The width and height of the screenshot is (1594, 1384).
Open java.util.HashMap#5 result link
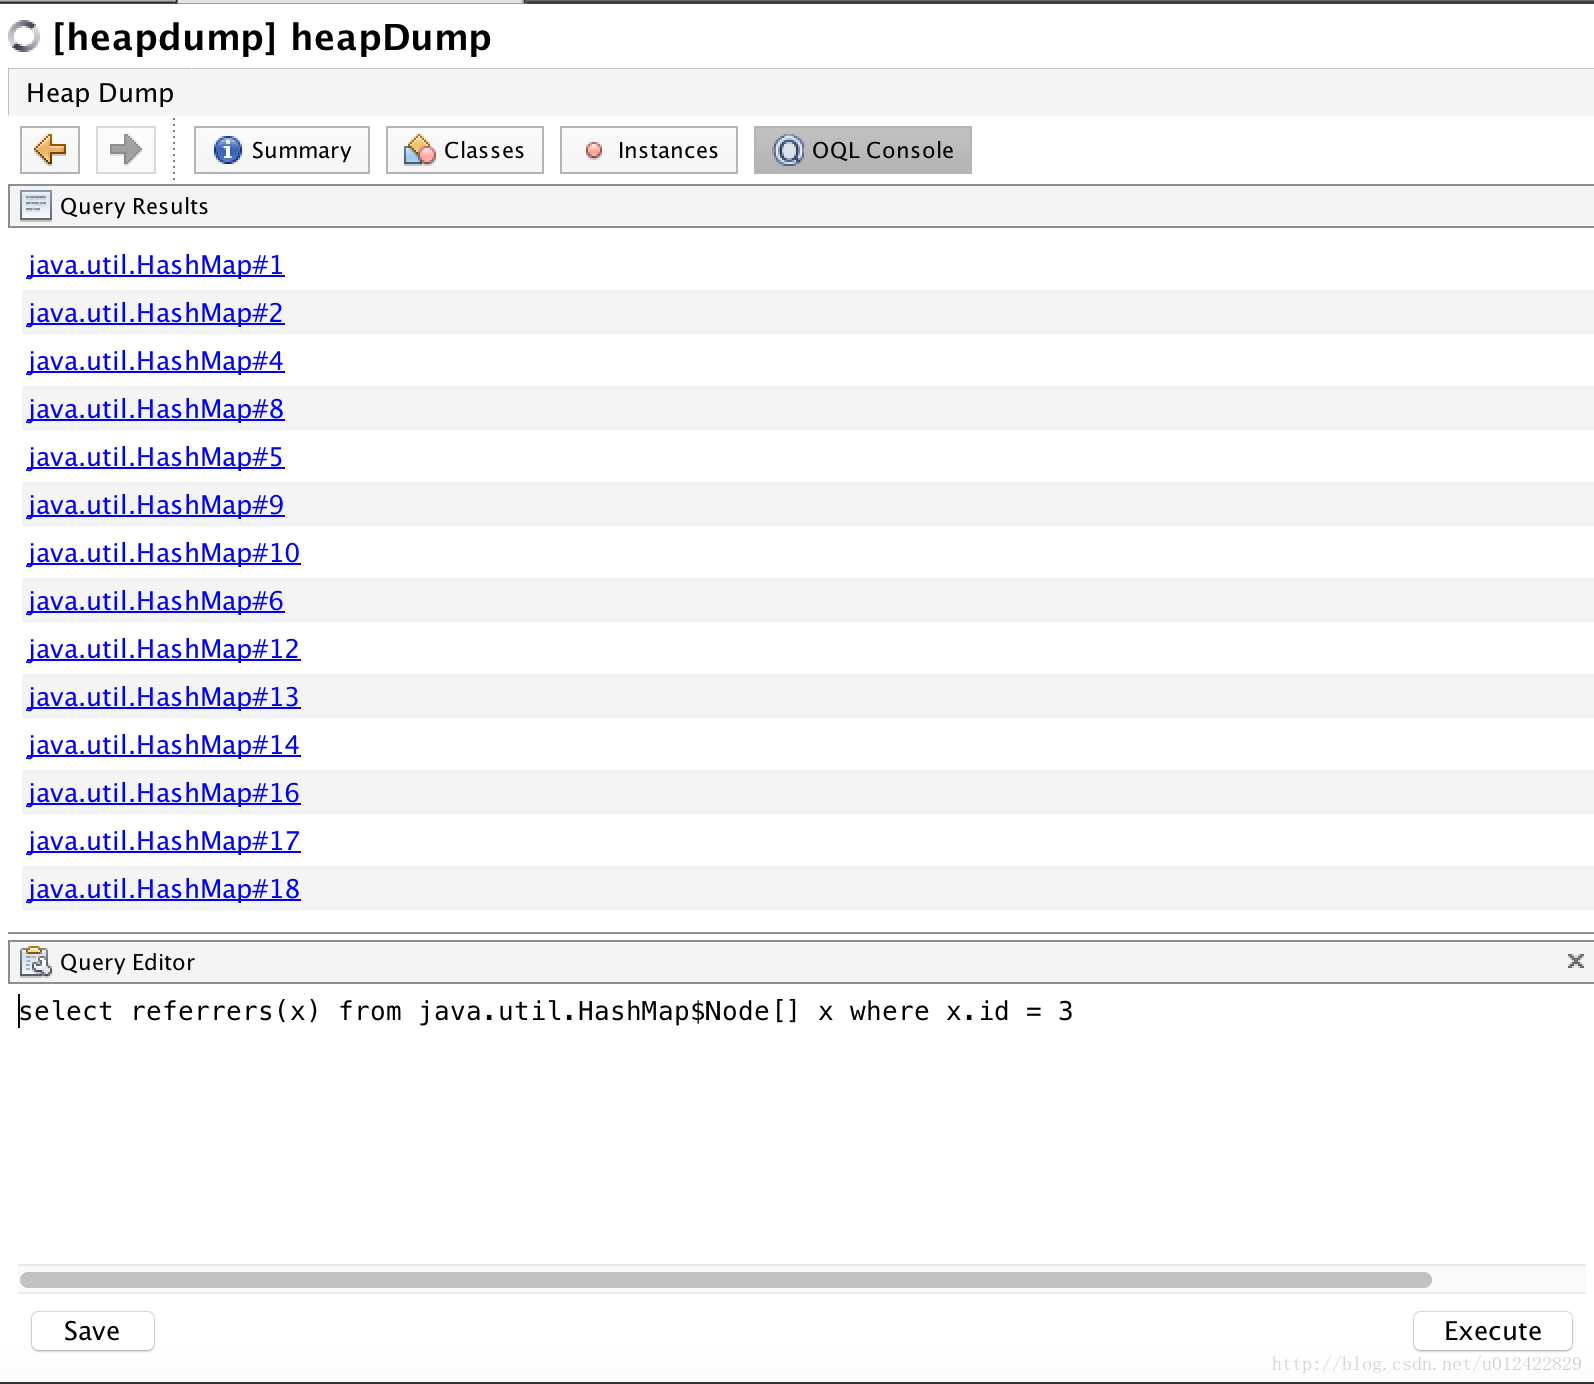pos(156,457)
